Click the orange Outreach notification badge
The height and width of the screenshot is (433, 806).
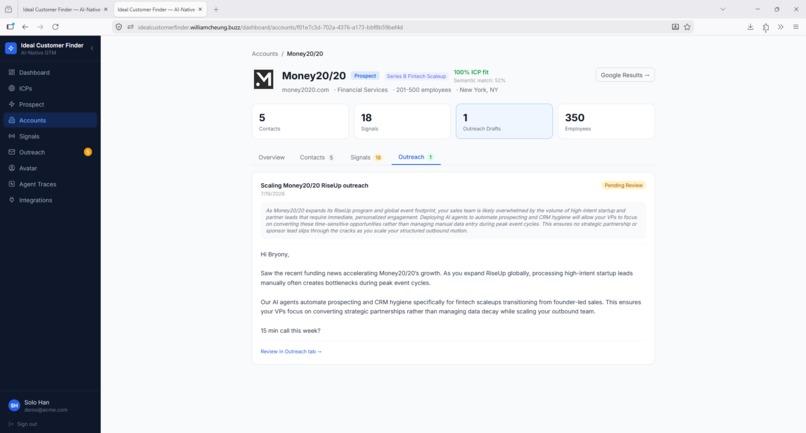click(x=88, y=152)
